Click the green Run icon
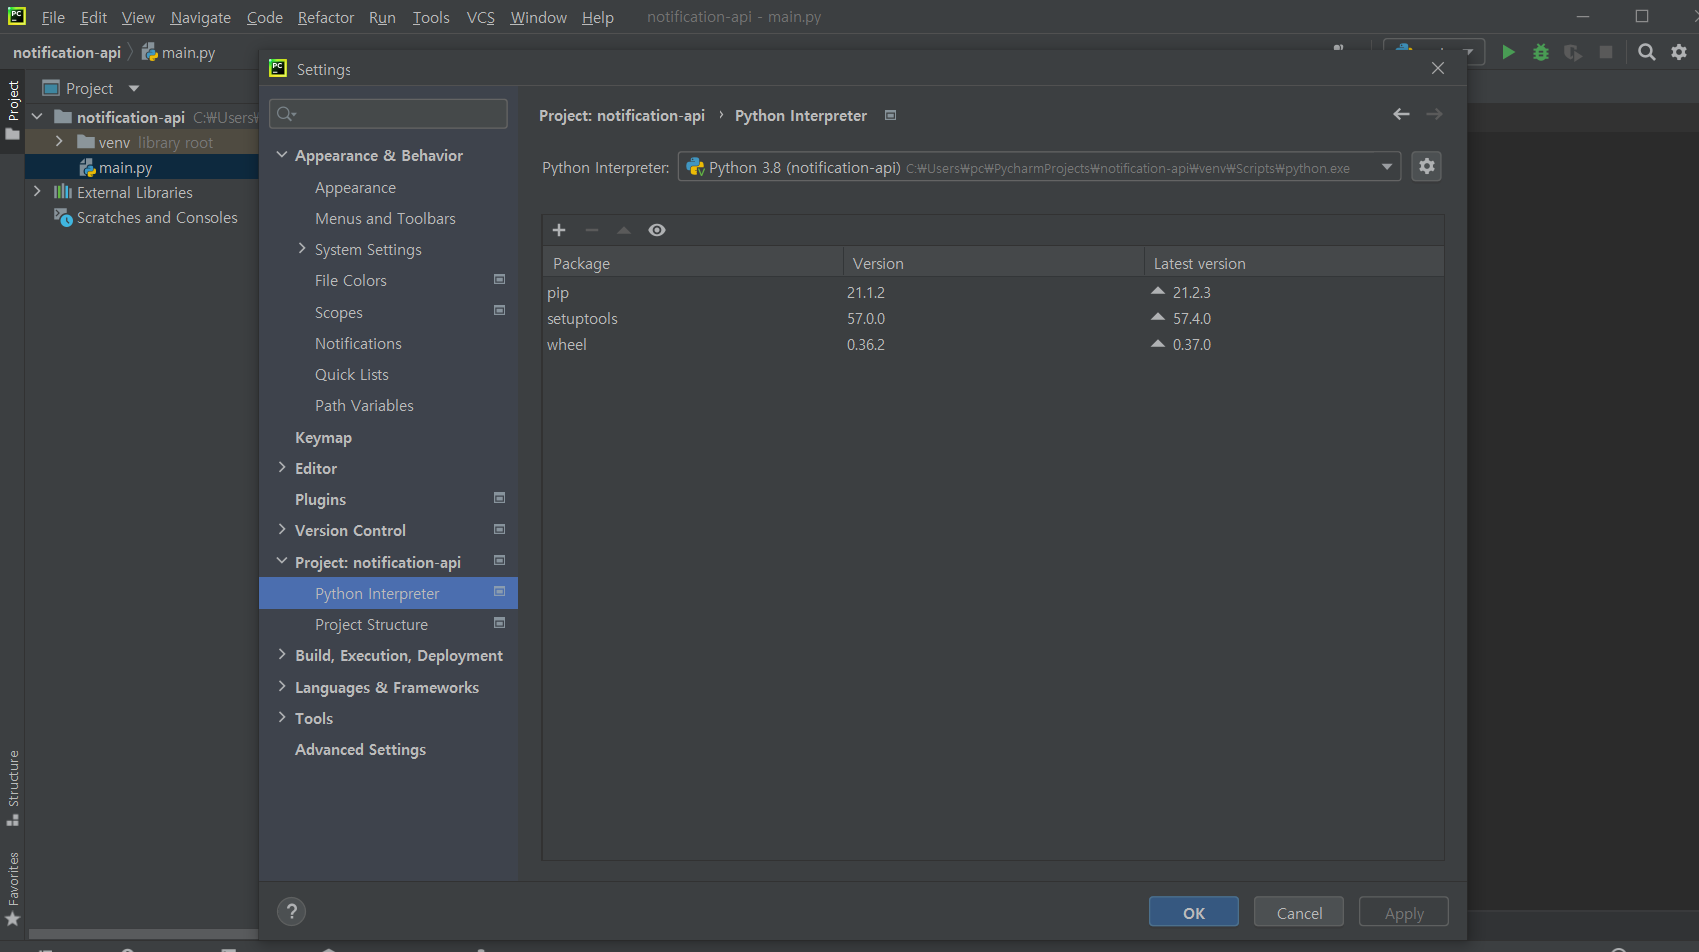 (x=1508, y=52)
